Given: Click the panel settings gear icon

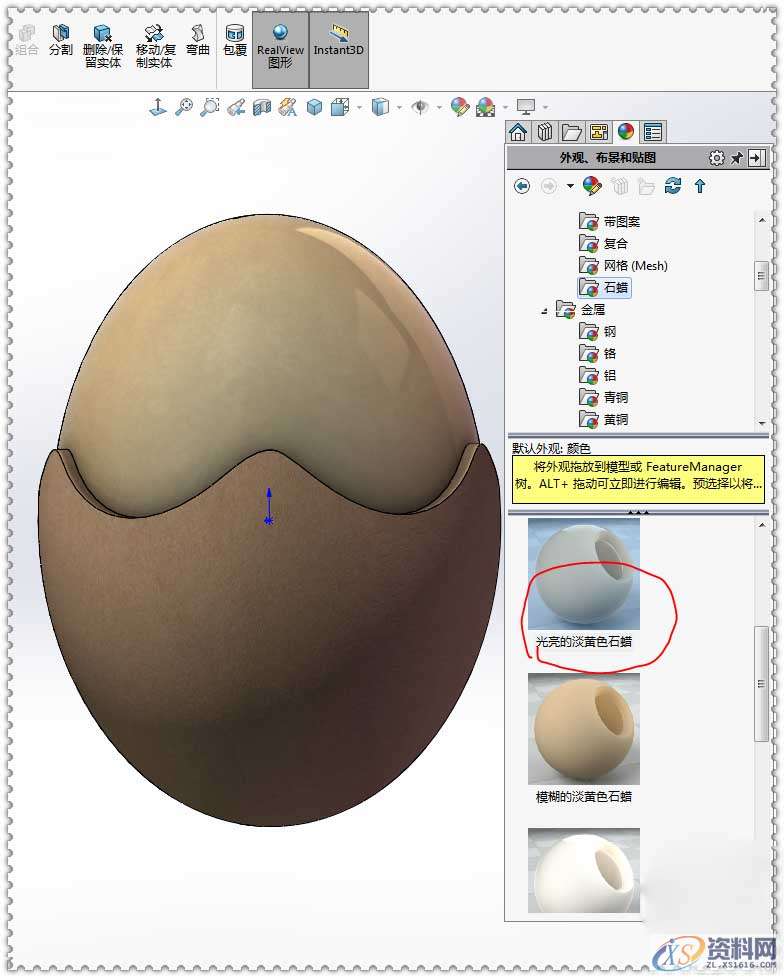Looking at the screenshot, I should click(717, 158).
